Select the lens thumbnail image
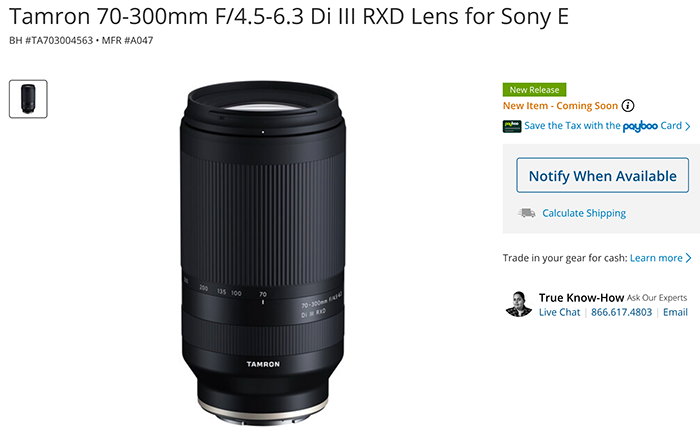Viewport: 700px width, 433px height. tap(28, 99)
